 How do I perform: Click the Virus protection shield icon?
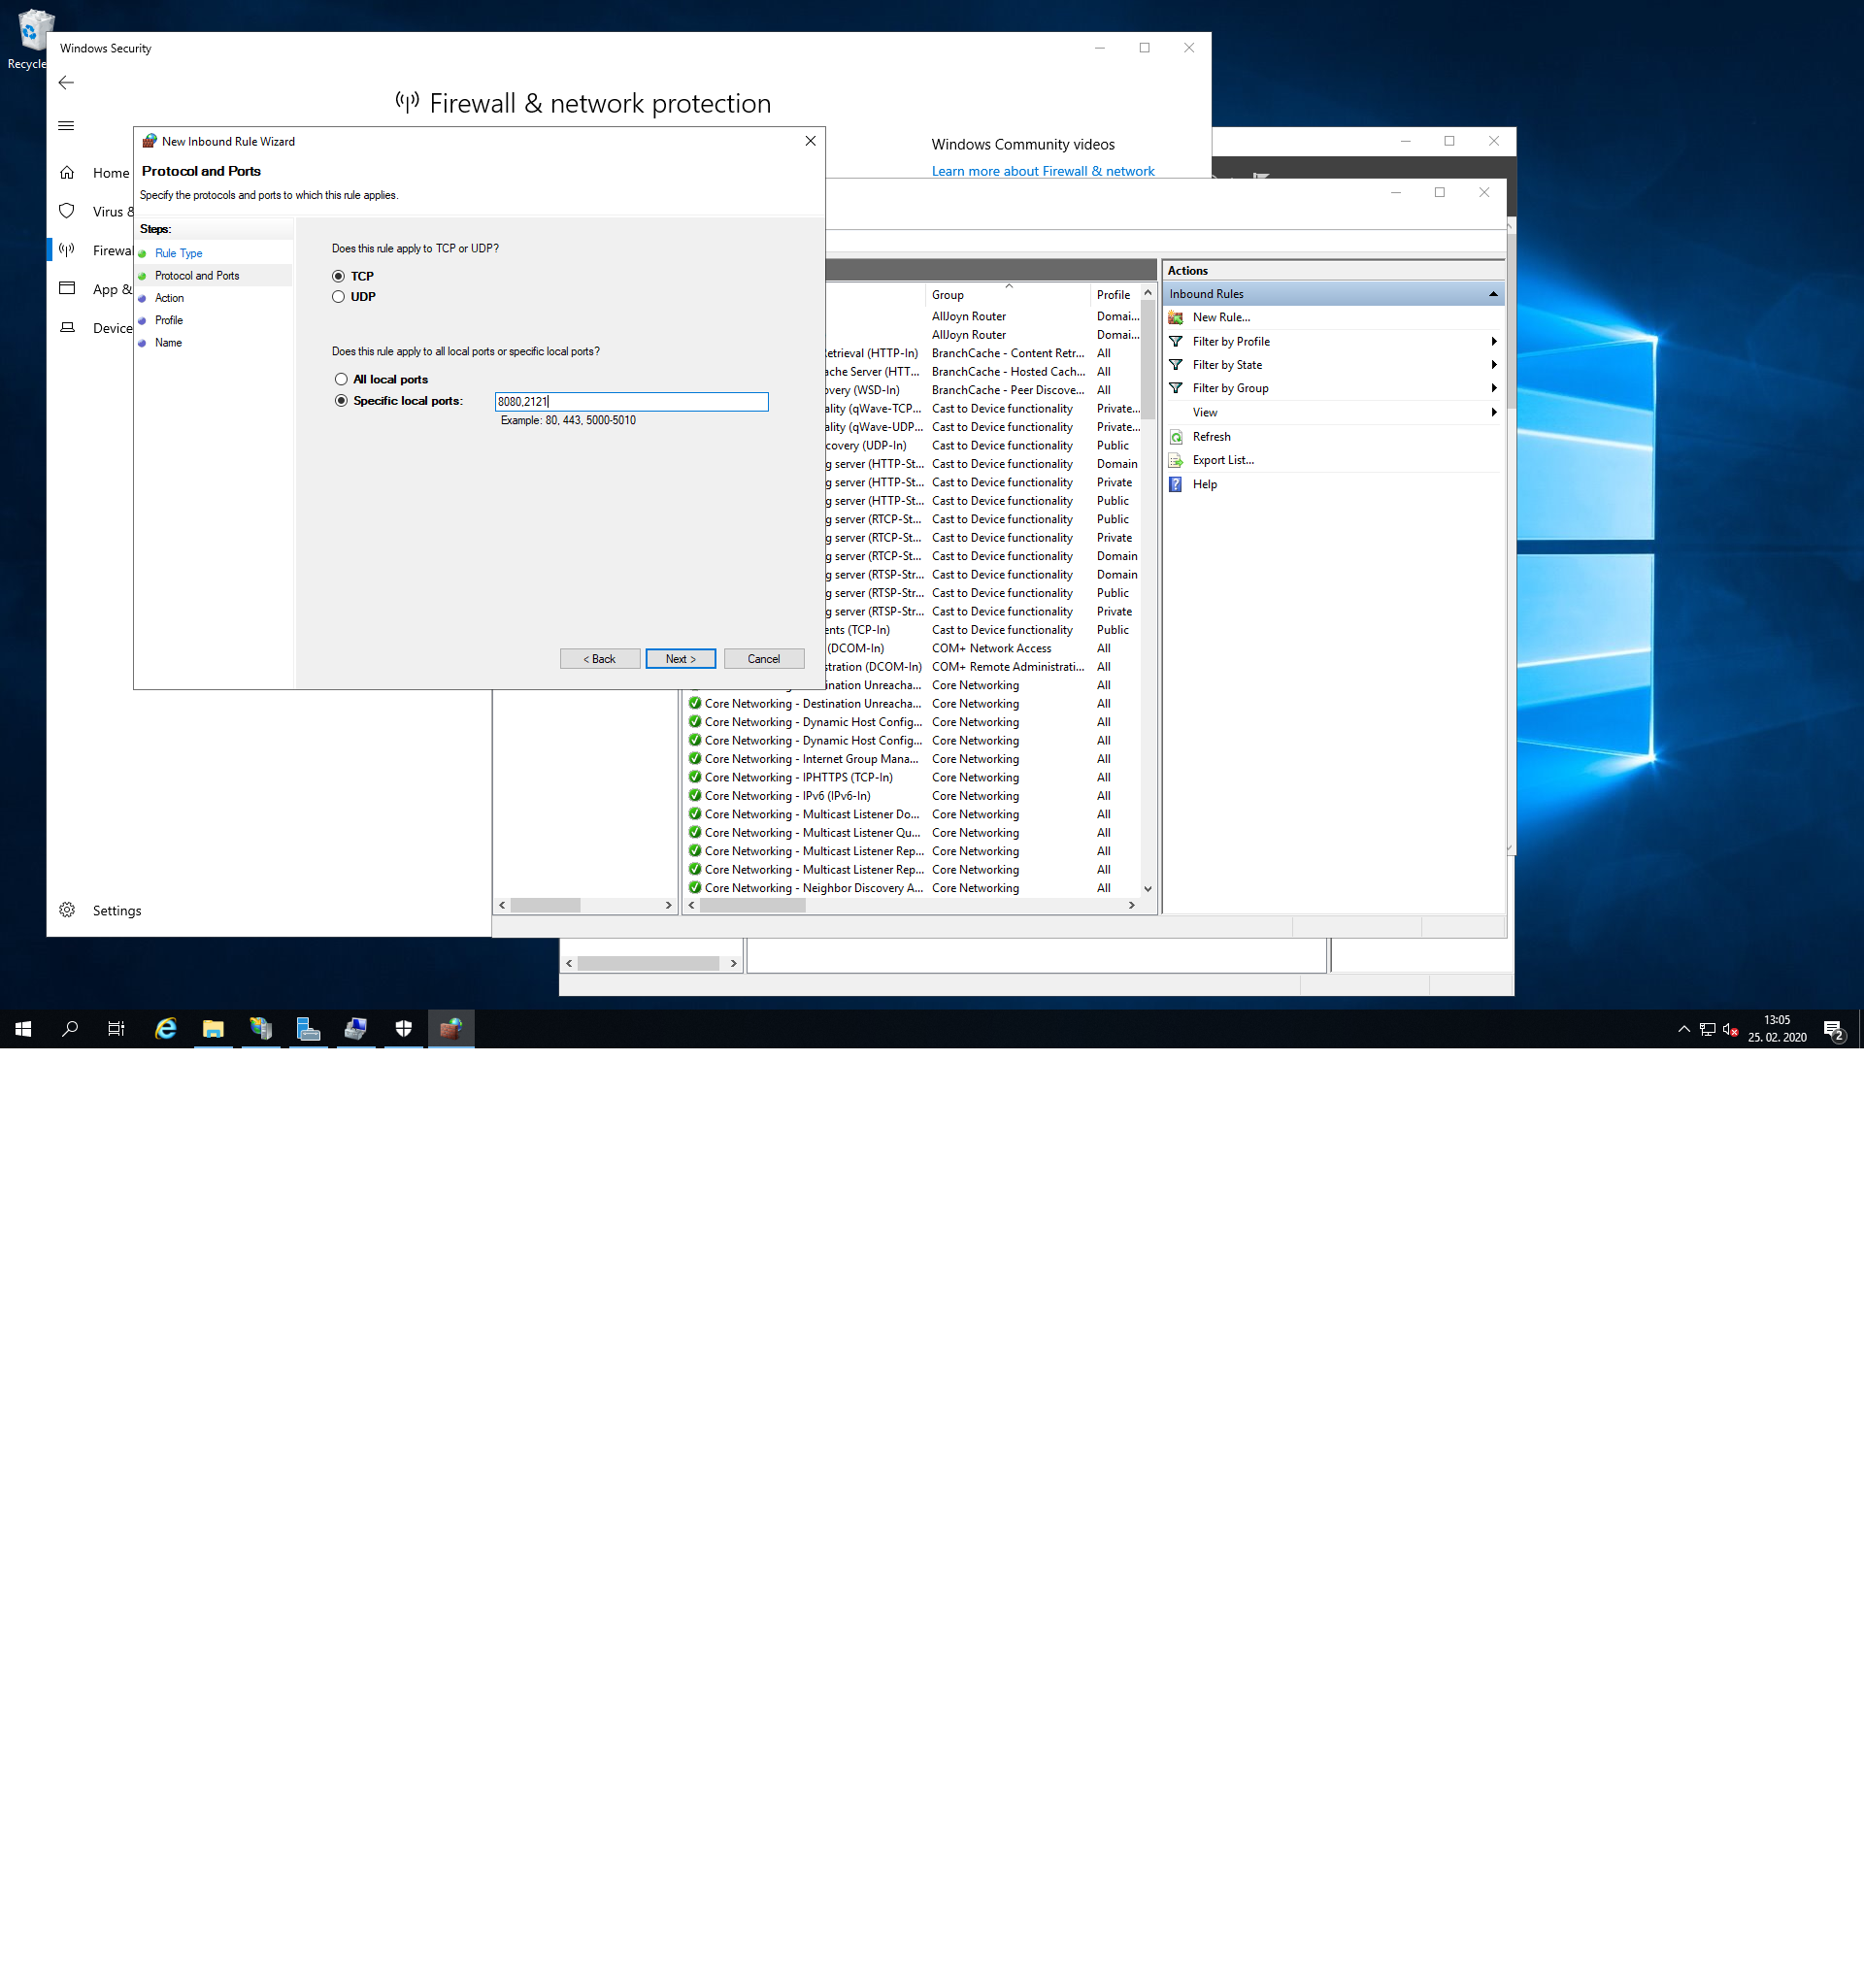coord(67,211)
